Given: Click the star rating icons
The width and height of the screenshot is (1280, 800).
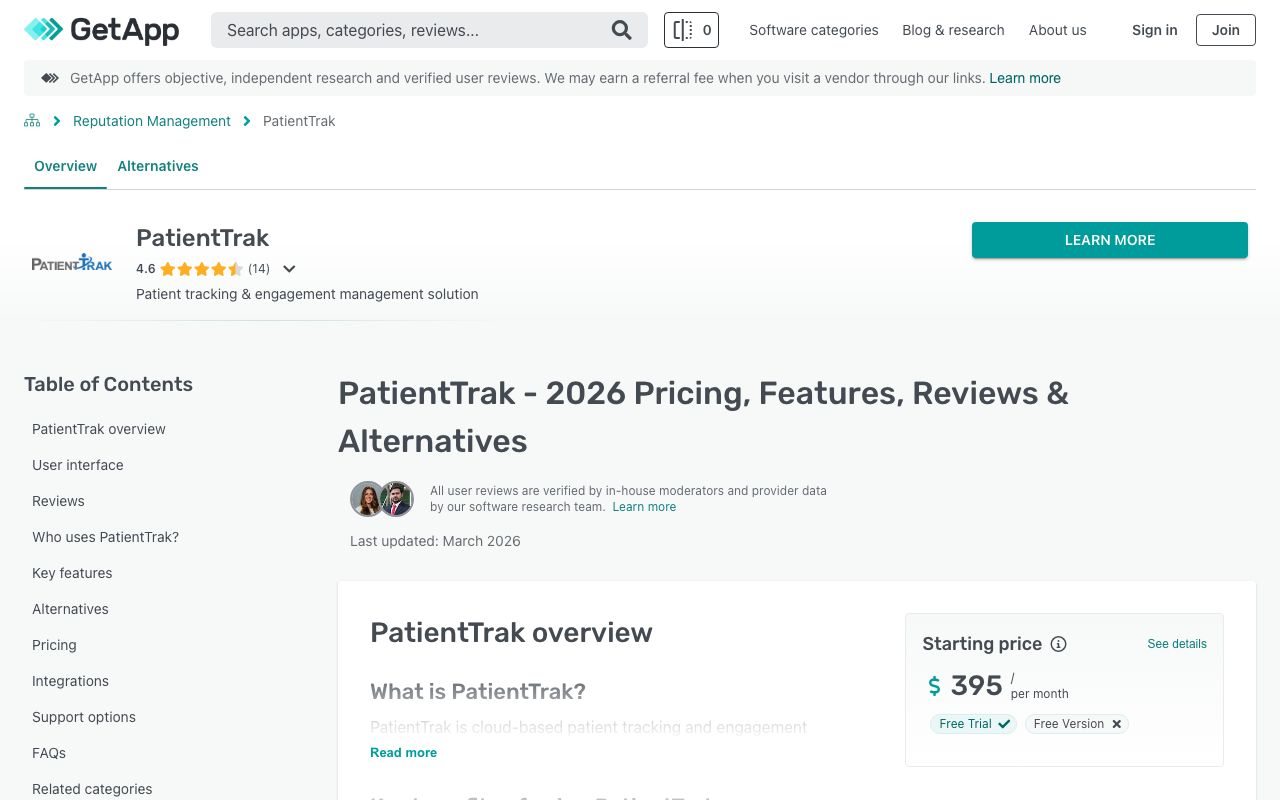Looking at the screenshot, I should 201,269.
